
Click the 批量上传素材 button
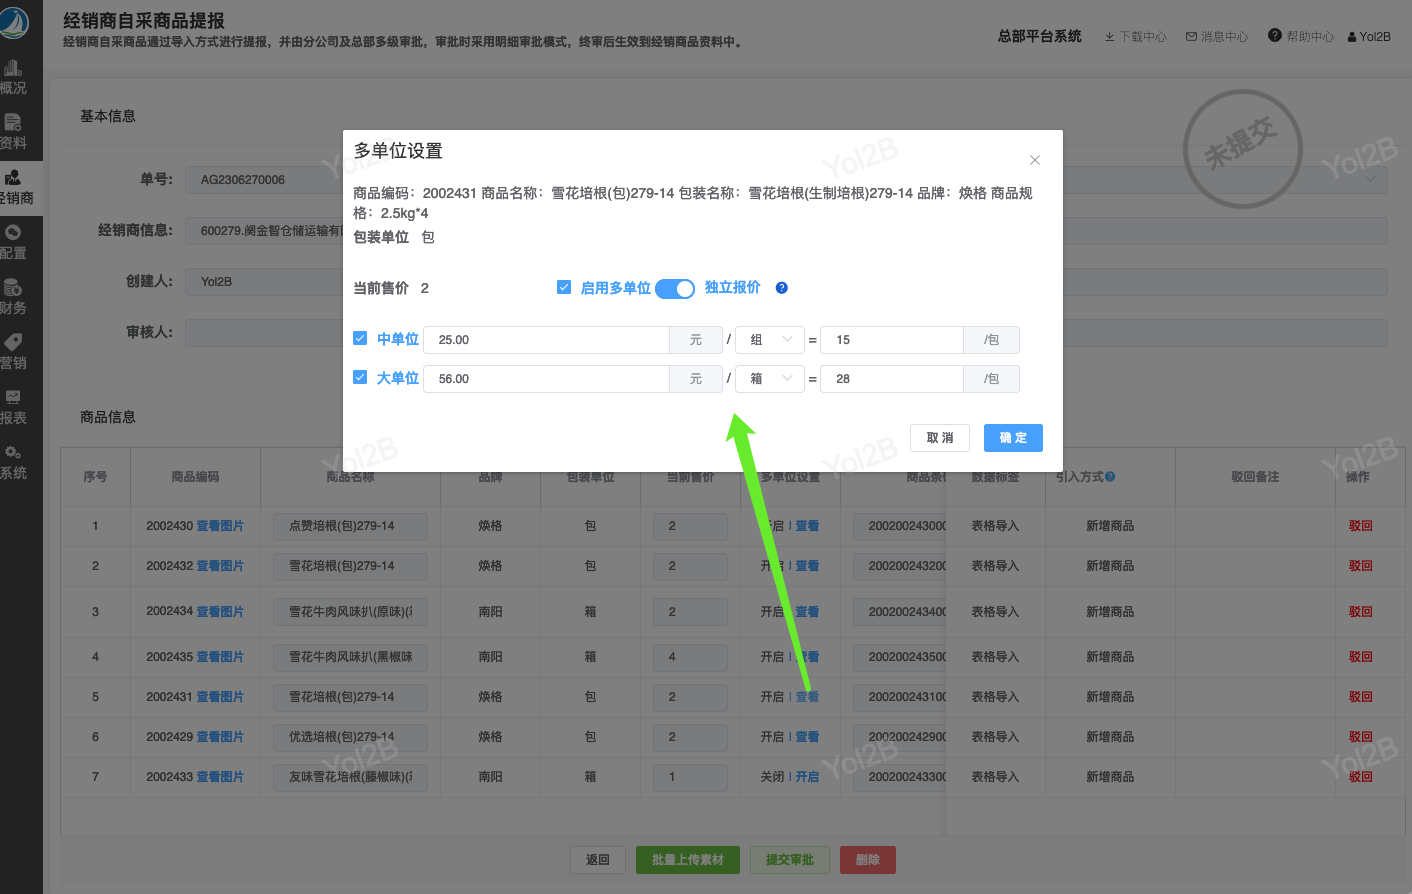[688, 860]
